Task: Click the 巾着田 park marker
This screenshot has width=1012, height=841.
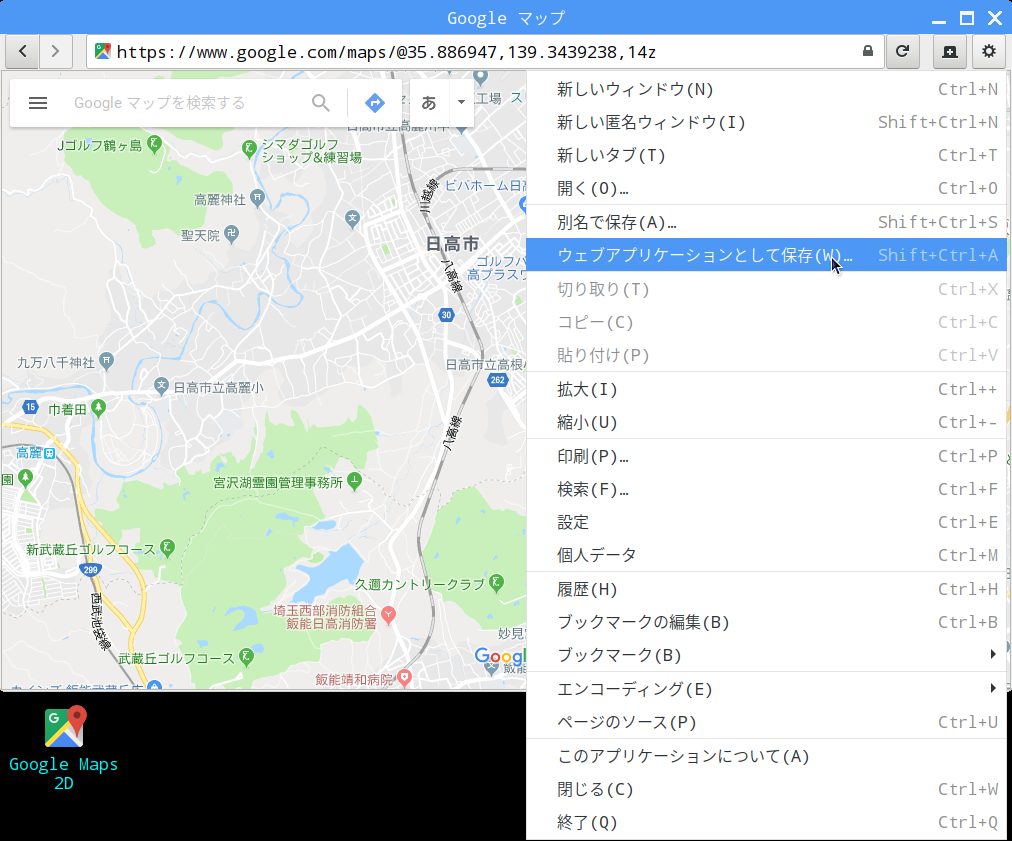Action: (98, 408)
